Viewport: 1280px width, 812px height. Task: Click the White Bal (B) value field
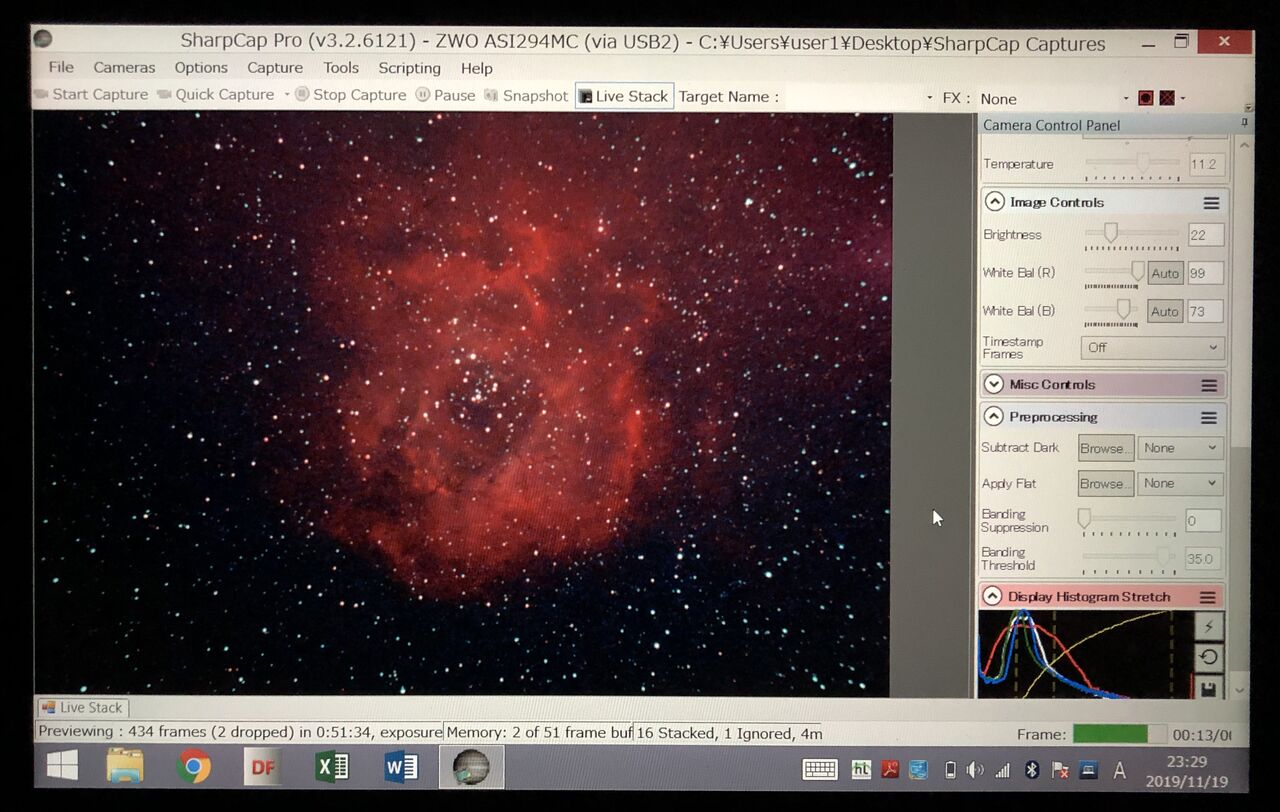coord(1205,311)
